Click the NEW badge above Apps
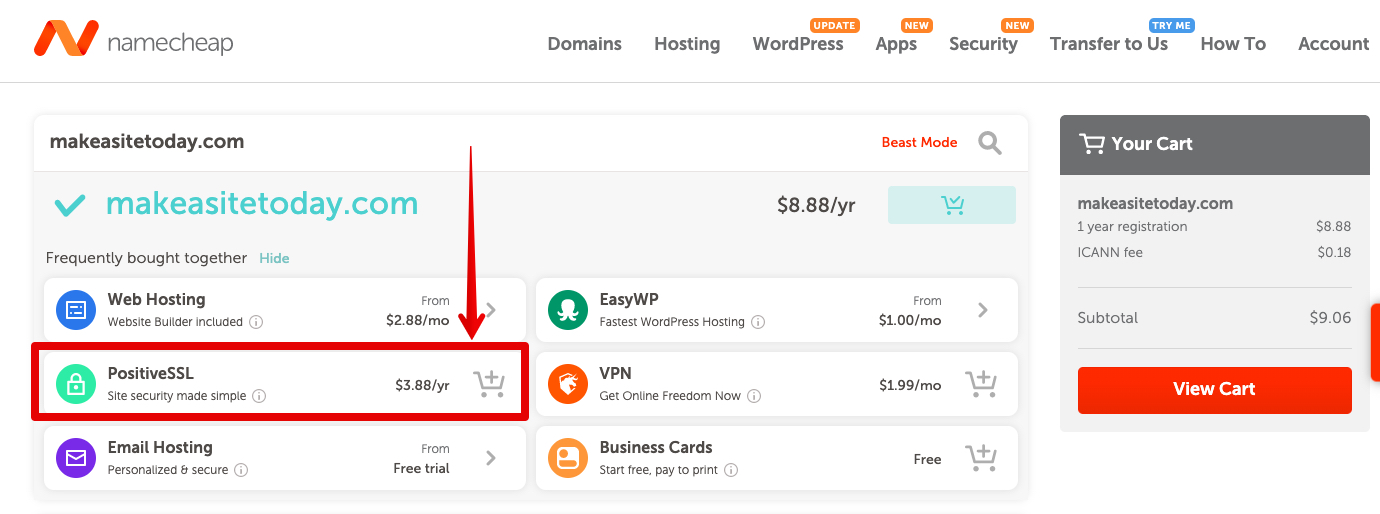The height and width of the screenshot is (514, 1380). click(x=917, y=25)
